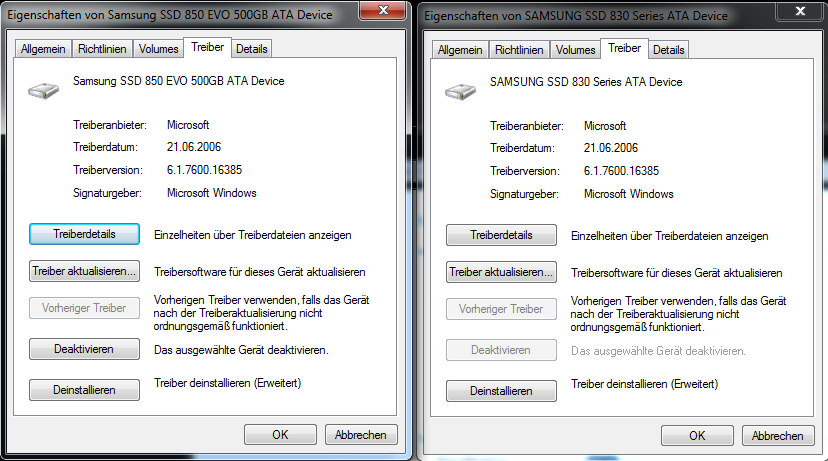Click the Treiberversion value 6.1.7600.16385 in the 830 Series window
The image size is (828, 461).
click(622, 171)
